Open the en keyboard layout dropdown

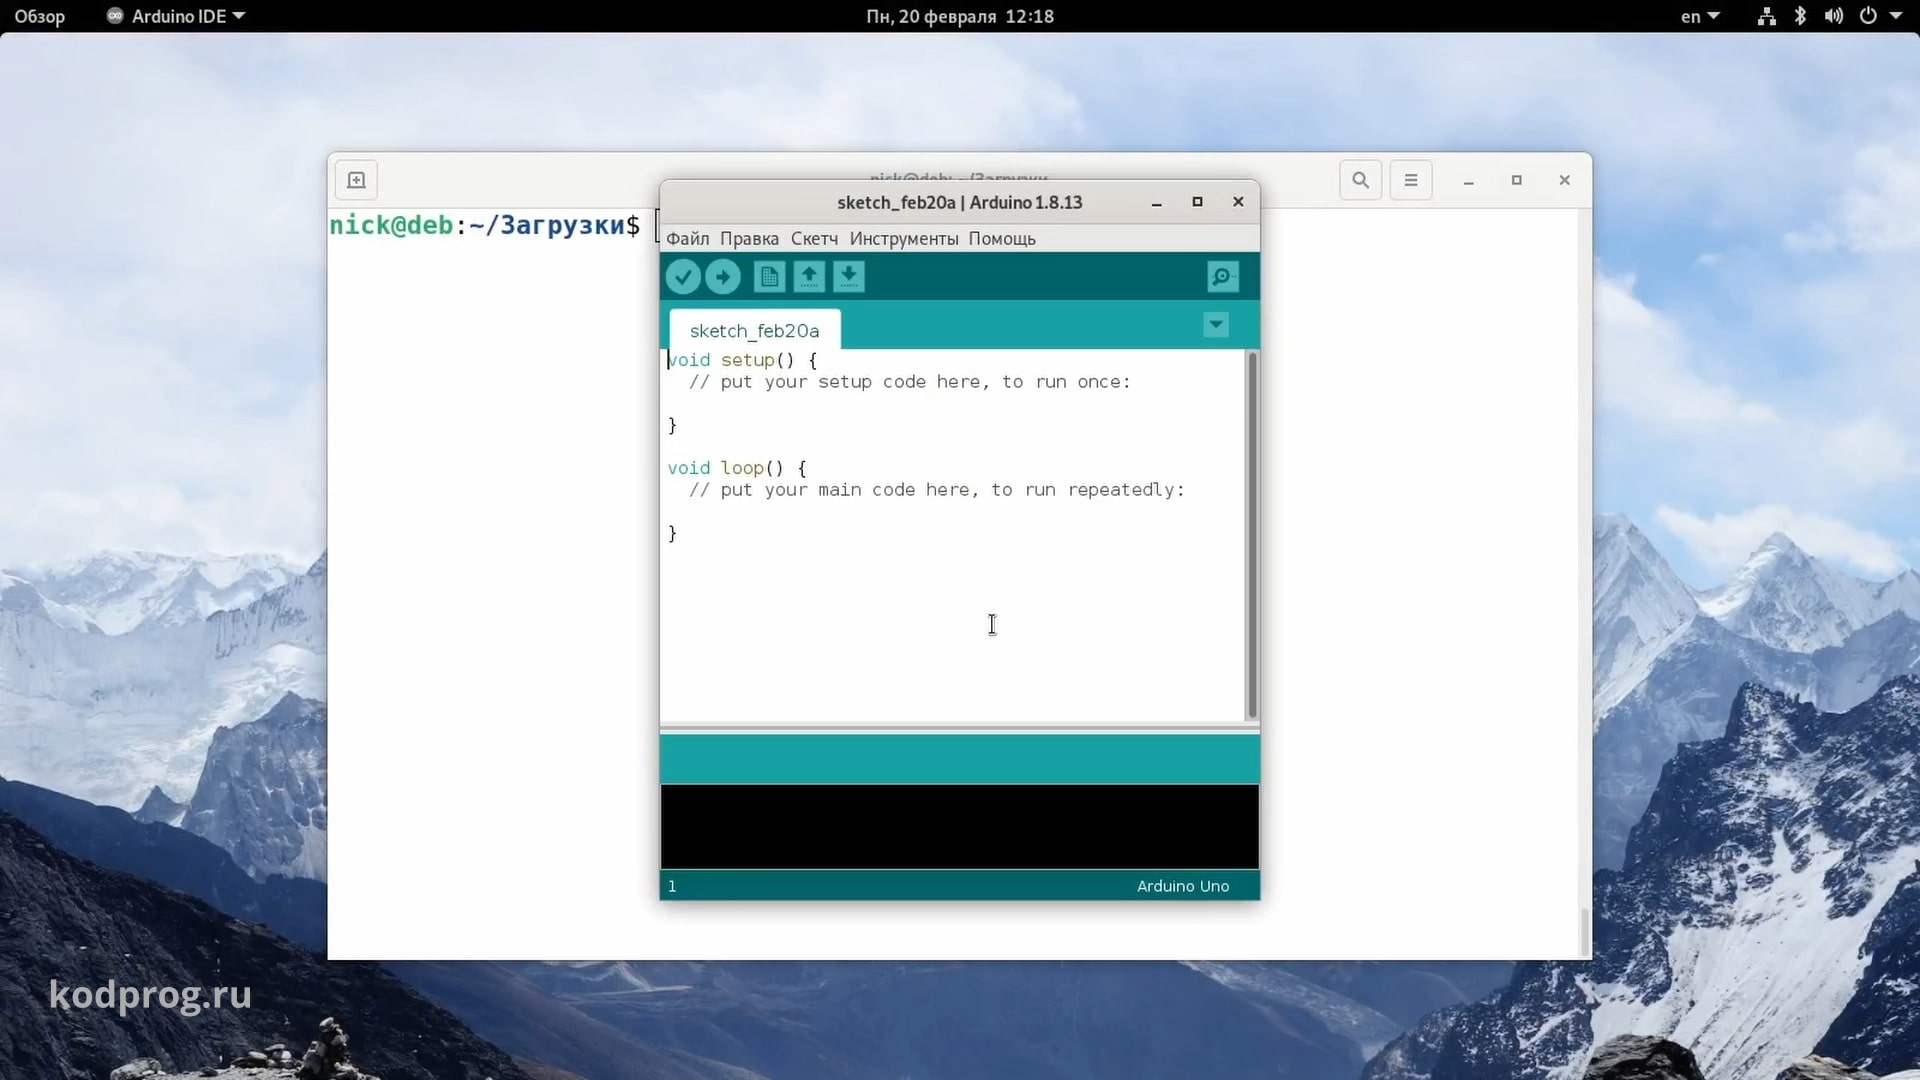[1699, 16]
